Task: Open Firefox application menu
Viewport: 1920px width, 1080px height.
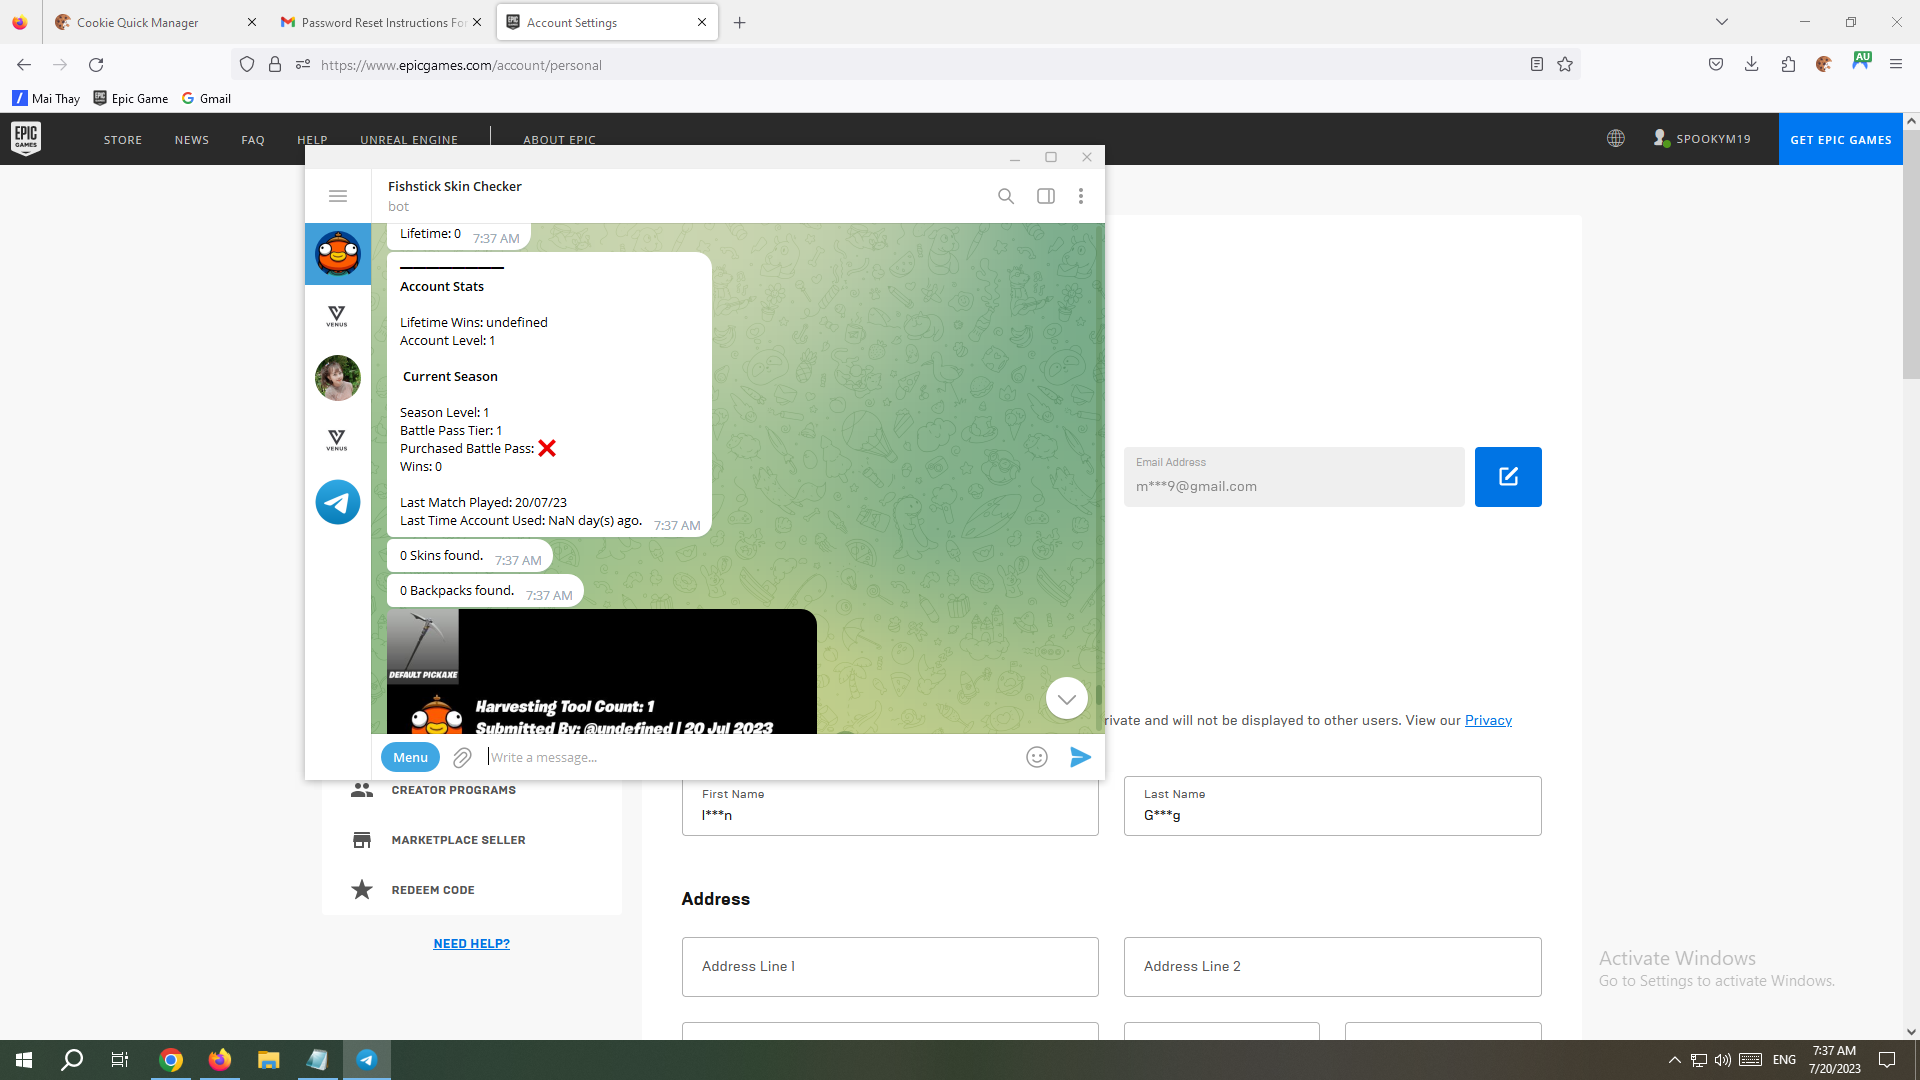Action: point(1896,65)
